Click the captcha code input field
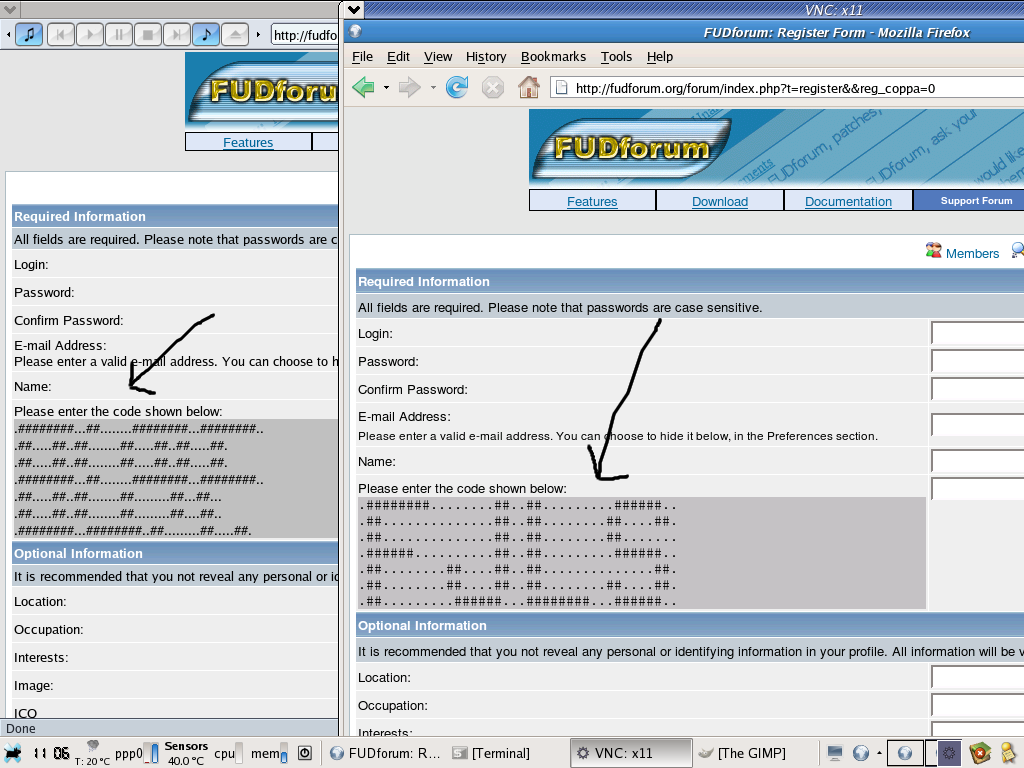The width and height of the screenshot is (1024, 768). coord(978,488)
